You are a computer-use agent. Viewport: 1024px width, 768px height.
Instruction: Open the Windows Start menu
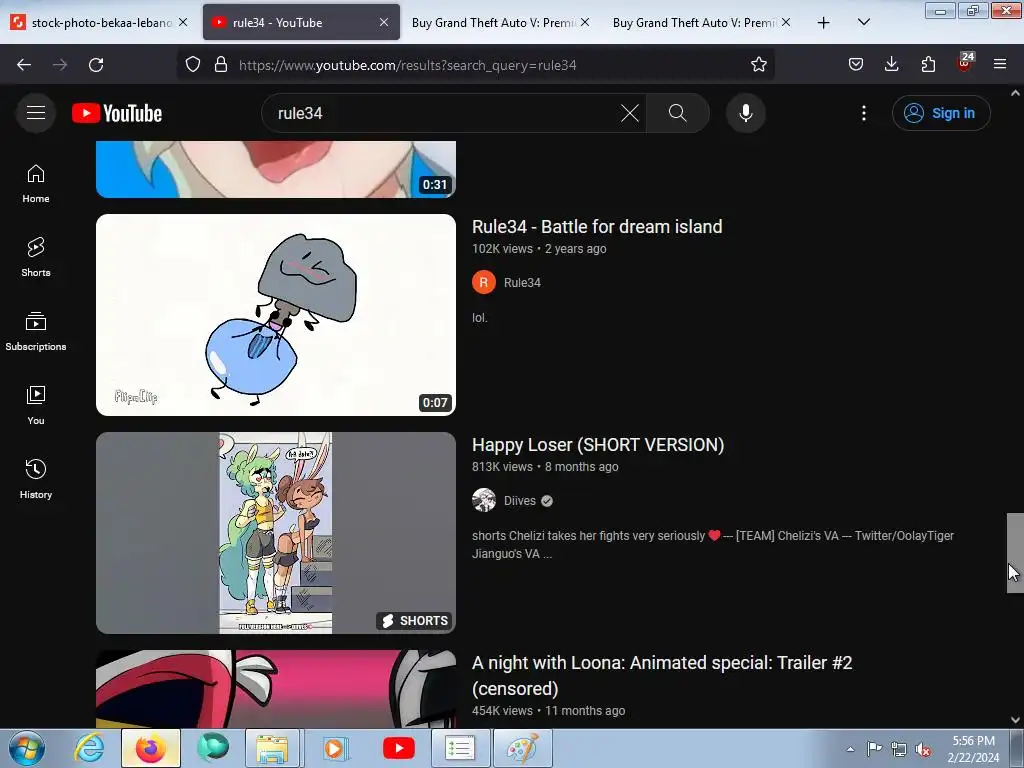click(27, 748)
